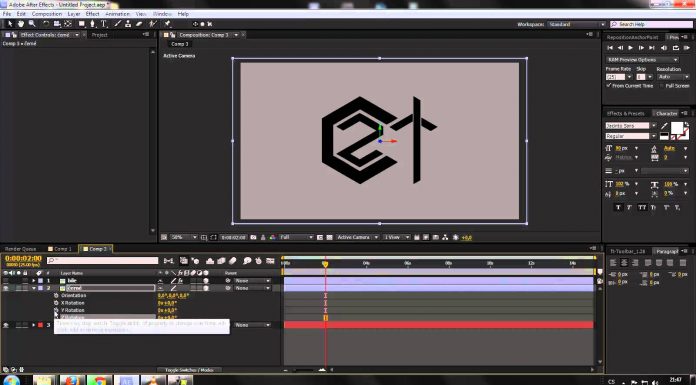Collapse layer 2 properties triangle
This screenshot has width=696, height=385.
point(34,288)
